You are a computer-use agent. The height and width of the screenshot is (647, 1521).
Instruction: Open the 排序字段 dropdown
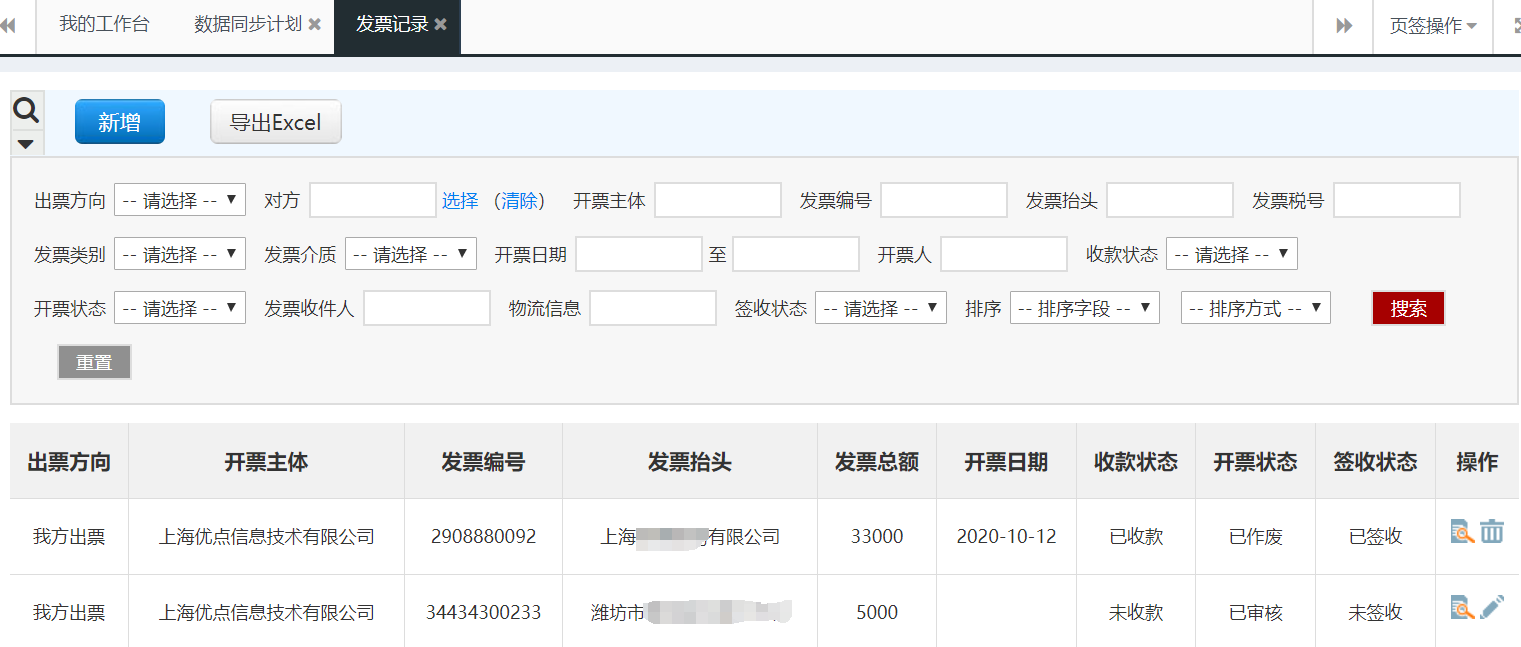click(1085, 308)
